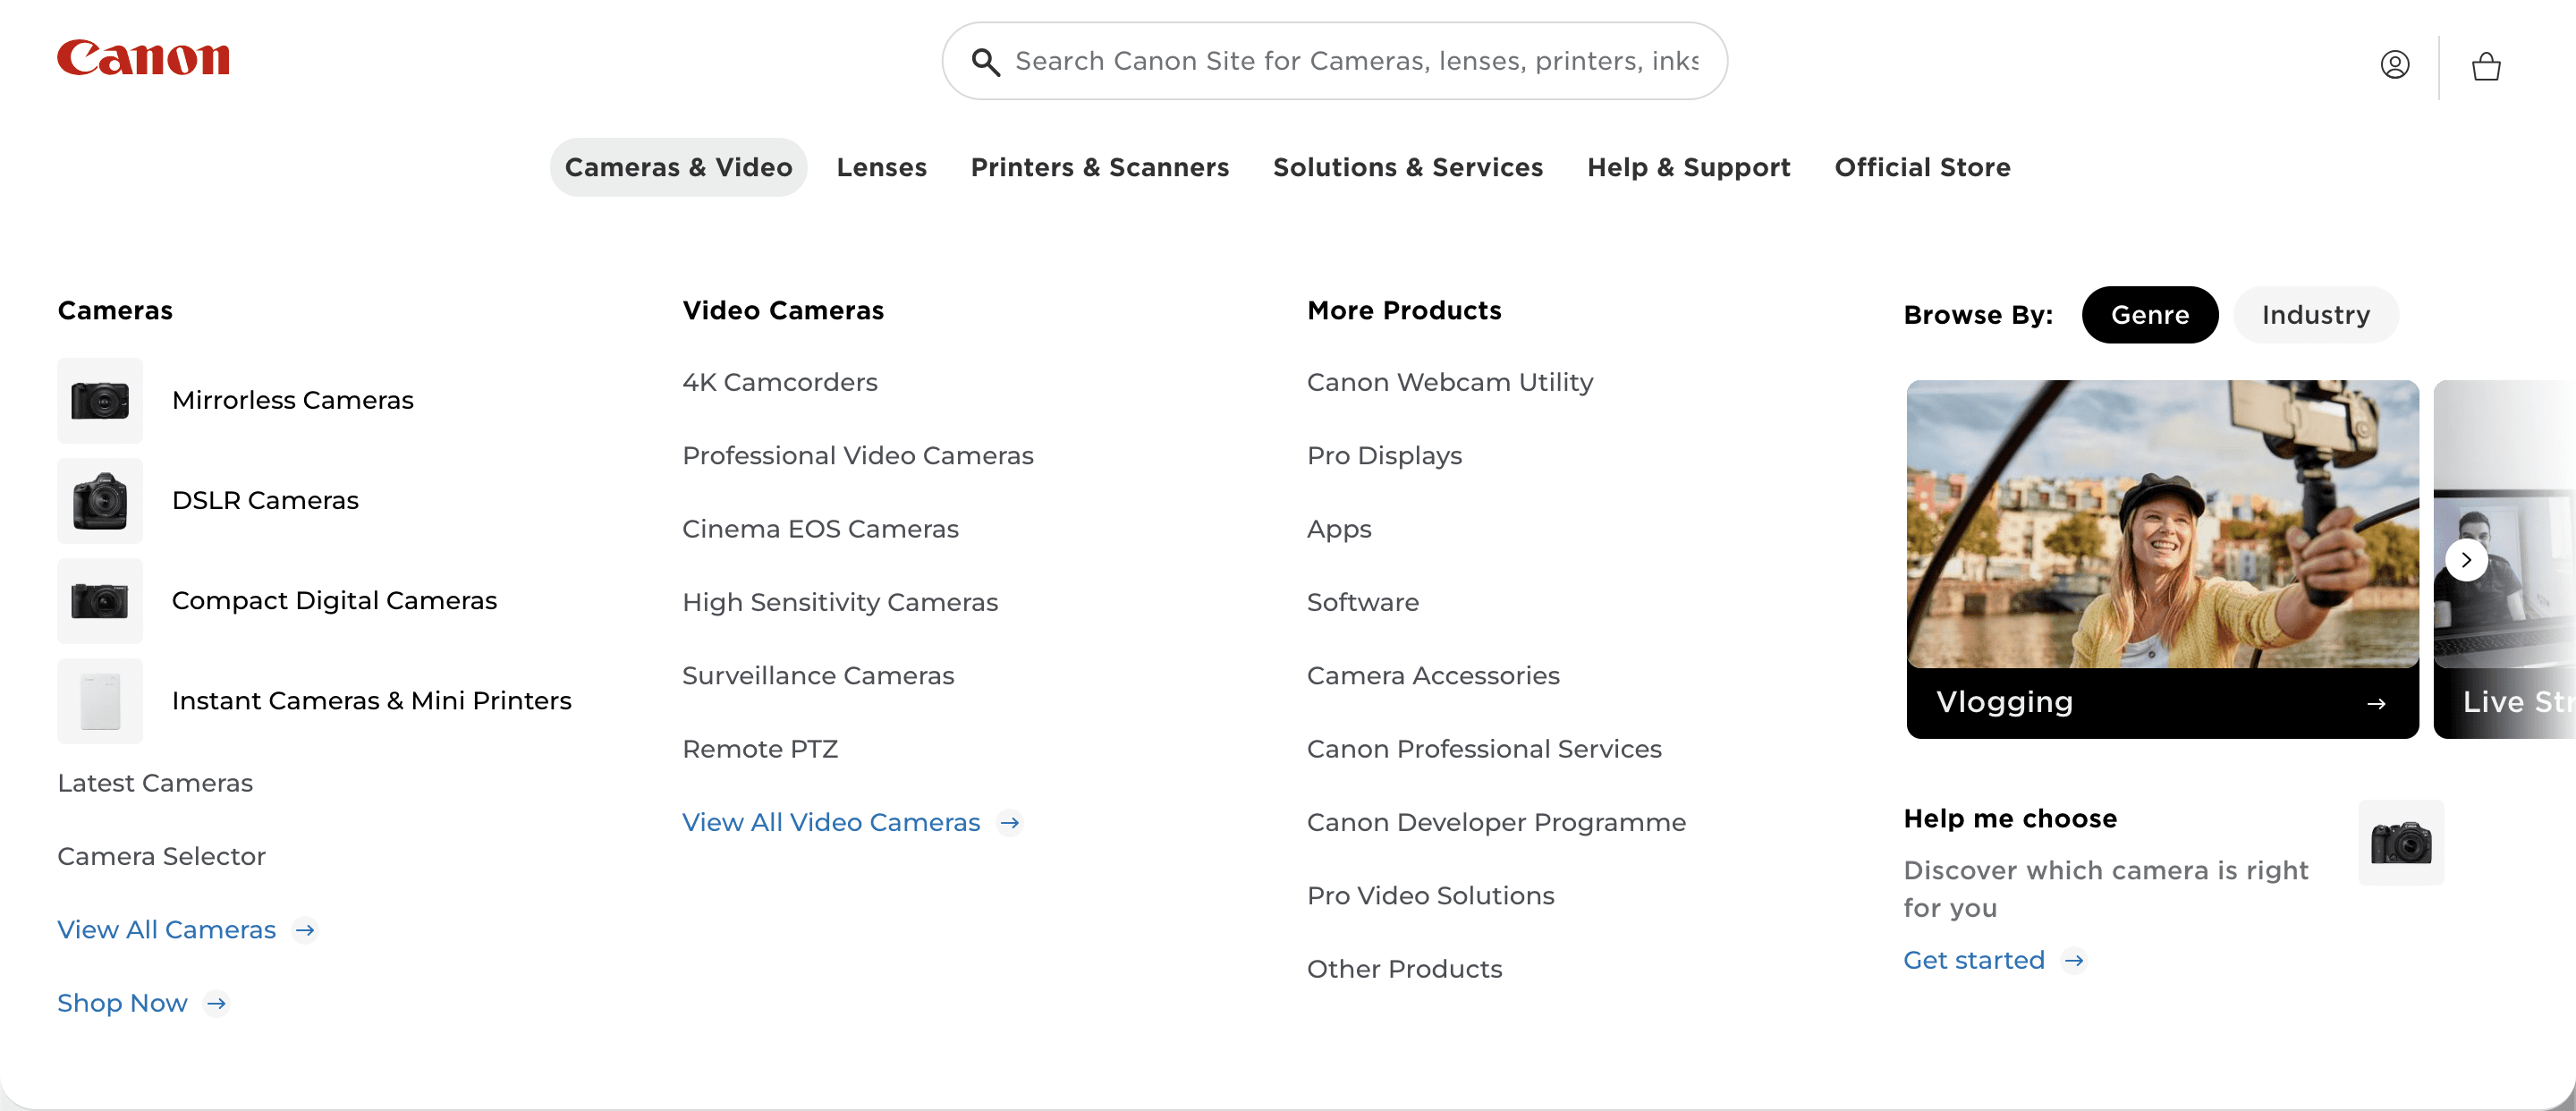The image size is (2576, 1111).
Task: Follow the View All Cameras link
Action: point(167,929)
